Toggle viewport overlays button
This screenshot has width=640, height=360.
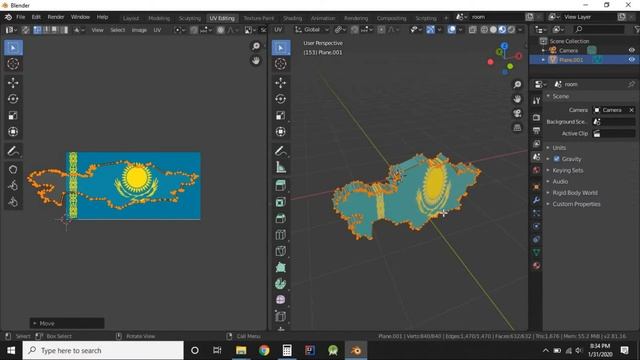(x=451, y=30)
